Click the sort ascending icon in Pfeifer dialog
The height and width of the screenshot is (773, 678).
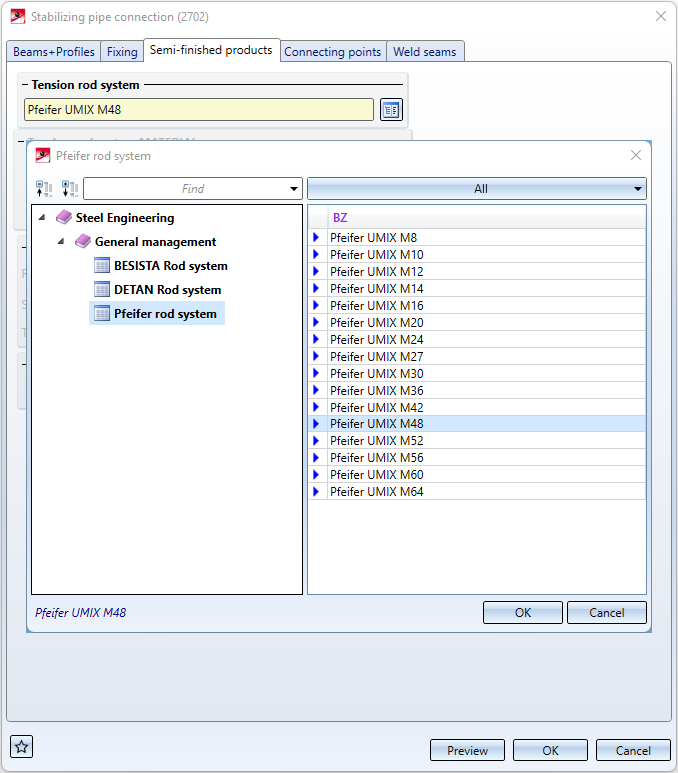coord(44,188)
